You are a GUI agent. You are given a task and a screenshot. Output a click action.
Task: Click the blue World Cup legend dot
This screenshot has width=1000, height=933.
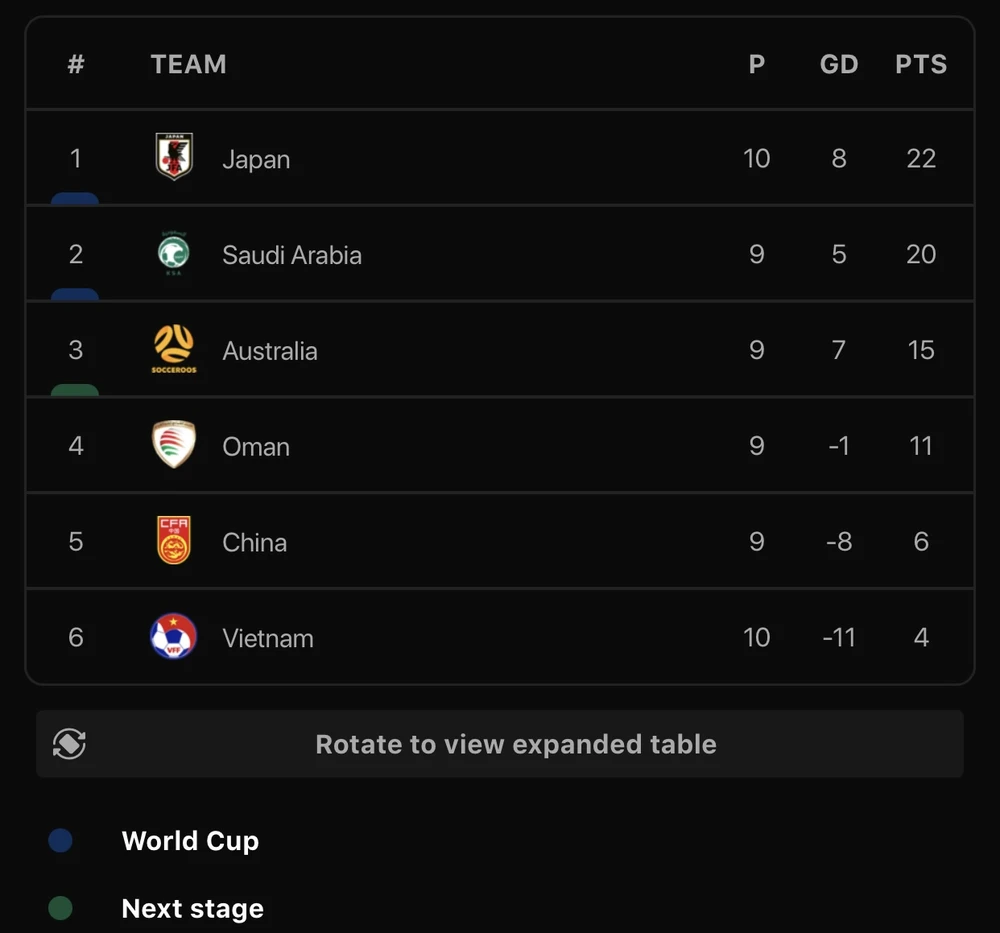[x=60, y=841]
